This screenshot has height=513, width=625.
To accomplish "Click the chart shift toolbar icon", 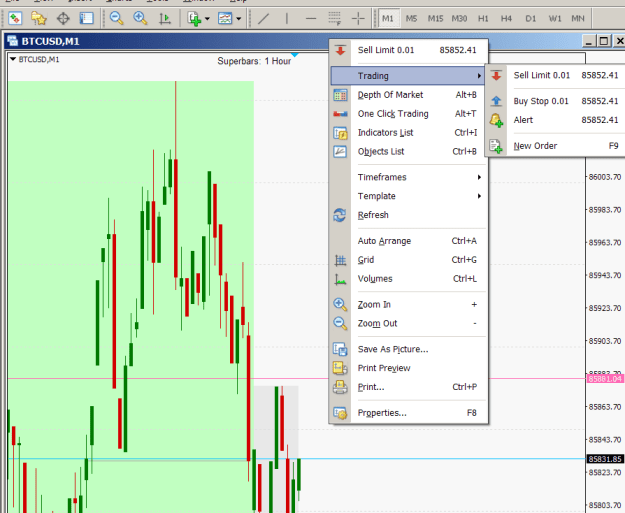I will coord(165,18).
